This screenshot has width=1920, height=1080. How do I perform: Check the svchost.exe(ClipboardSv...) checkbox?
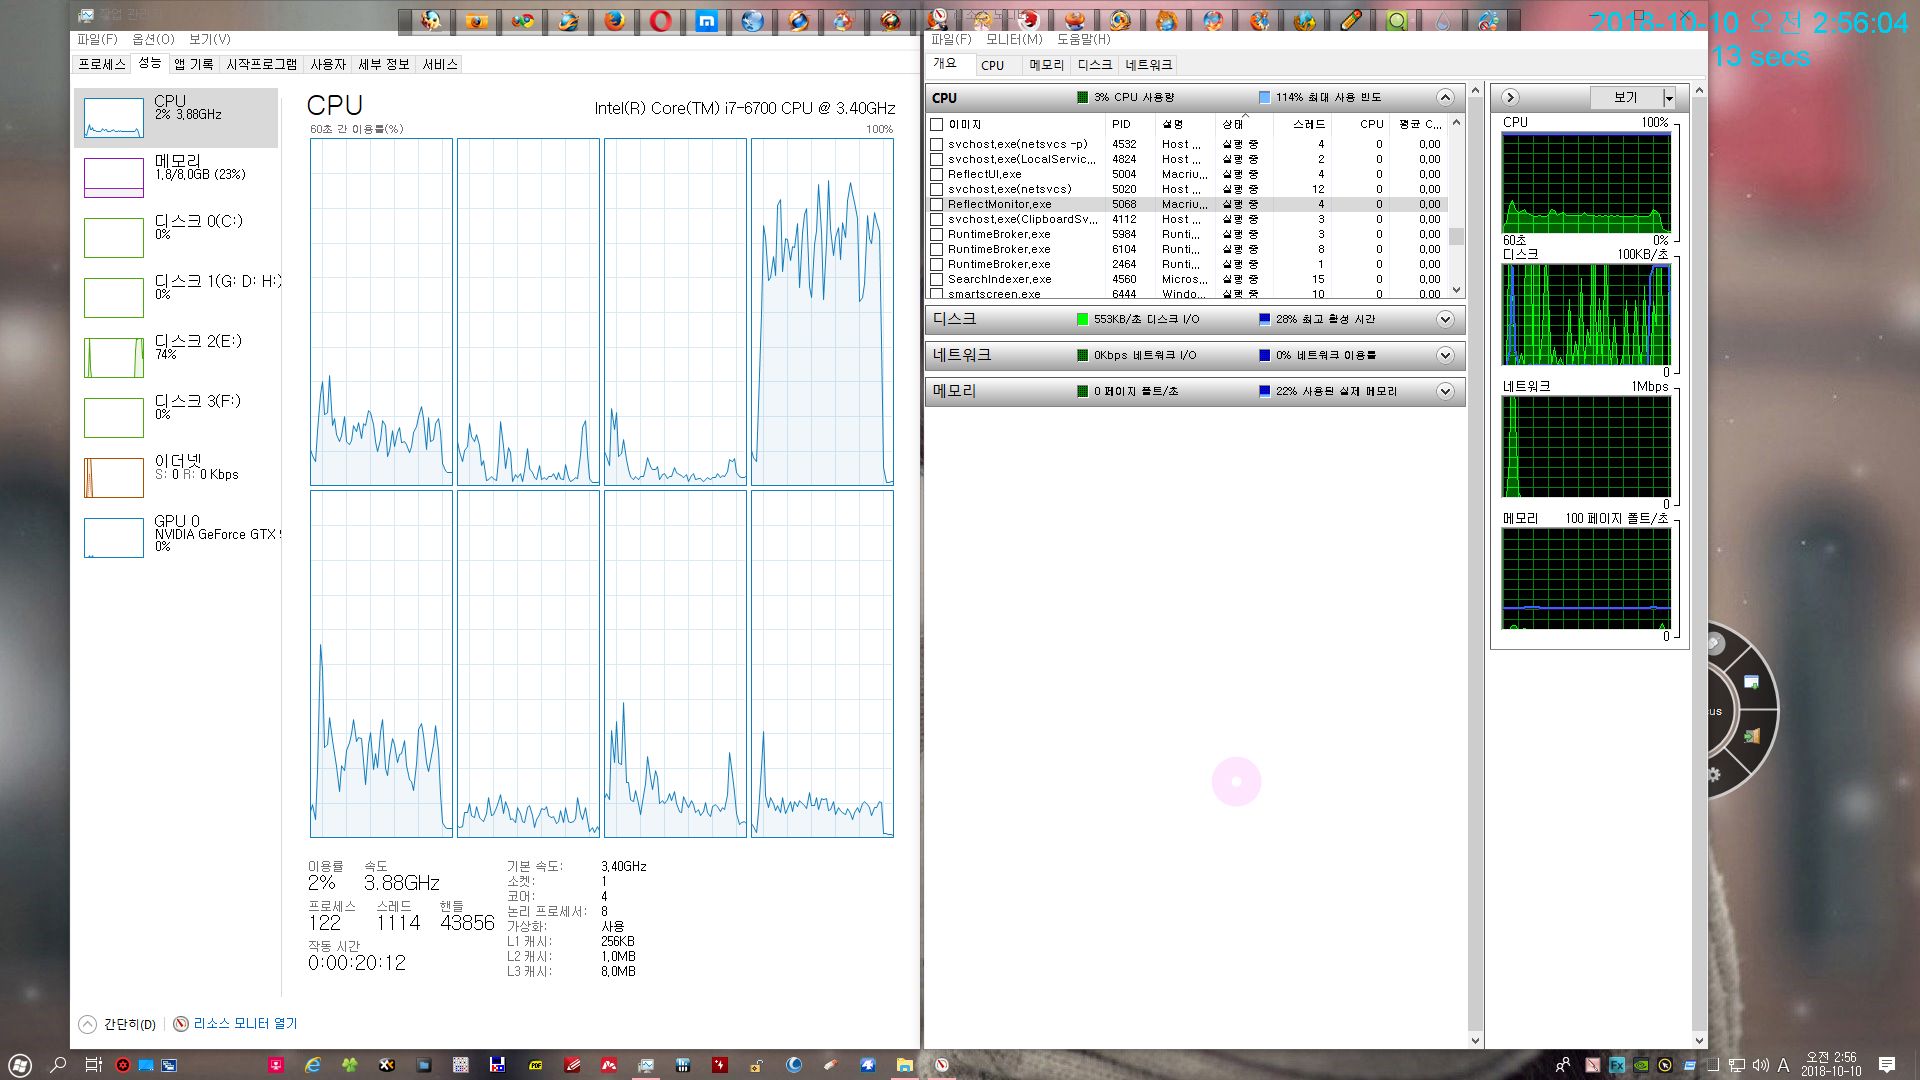click(937, 219)
